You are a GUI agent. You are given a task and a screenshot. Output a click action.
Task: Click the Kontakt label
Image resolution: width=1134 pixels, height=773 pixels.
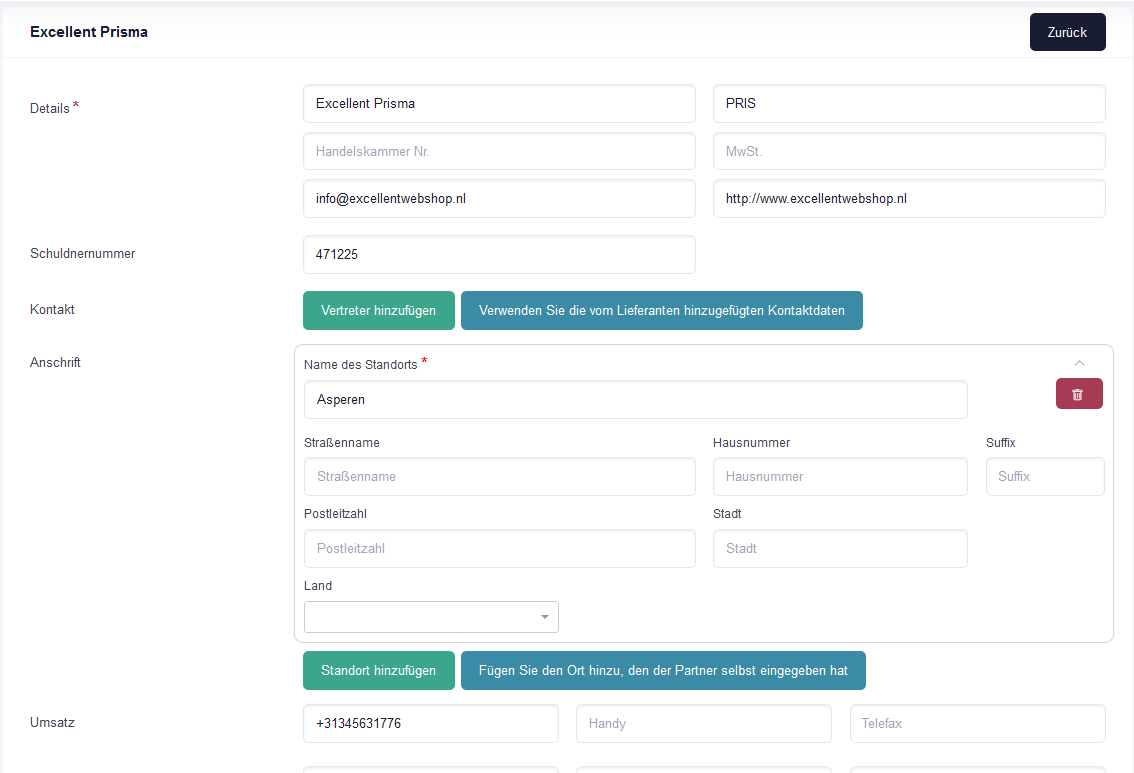[x=52, y=309]
